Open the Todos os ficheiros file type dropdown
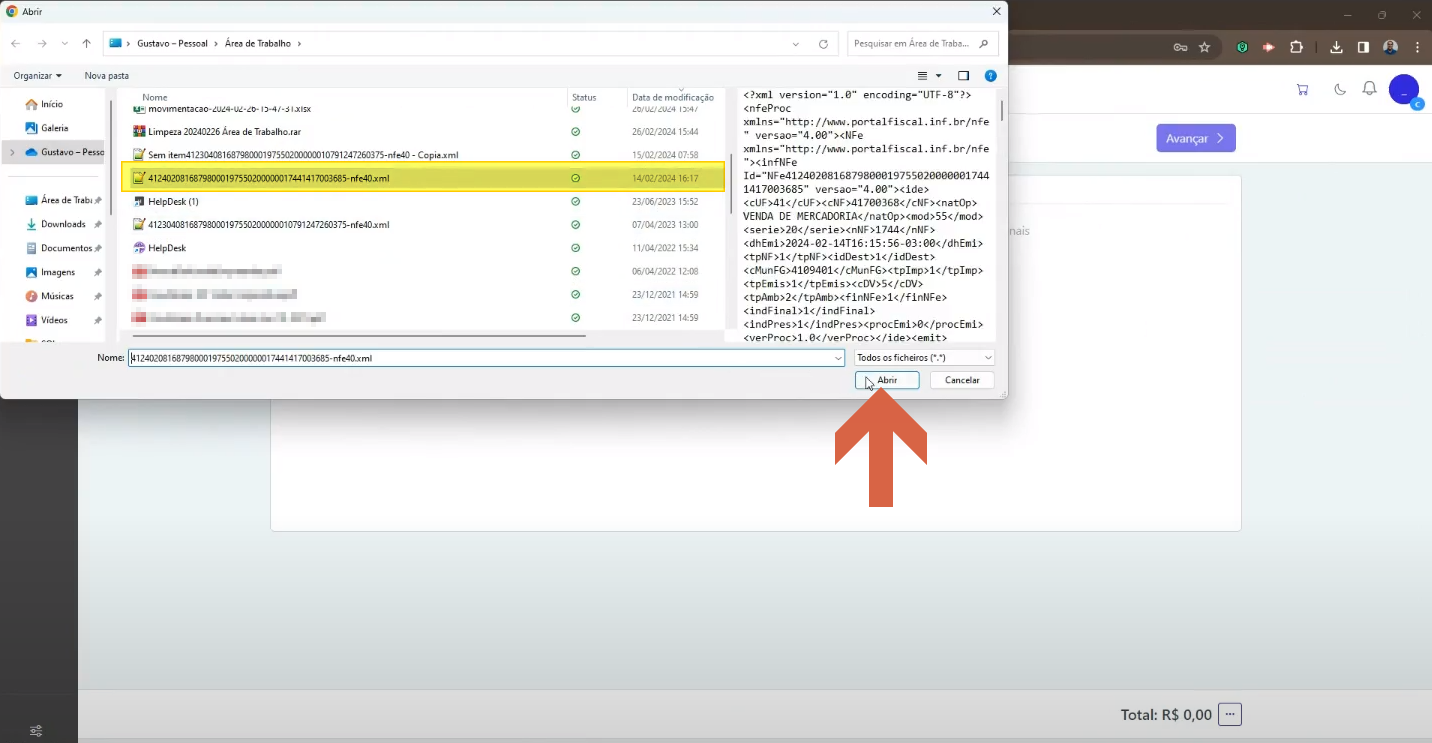The width and height of the screenshot is (1432, 743). click(924, 357)
